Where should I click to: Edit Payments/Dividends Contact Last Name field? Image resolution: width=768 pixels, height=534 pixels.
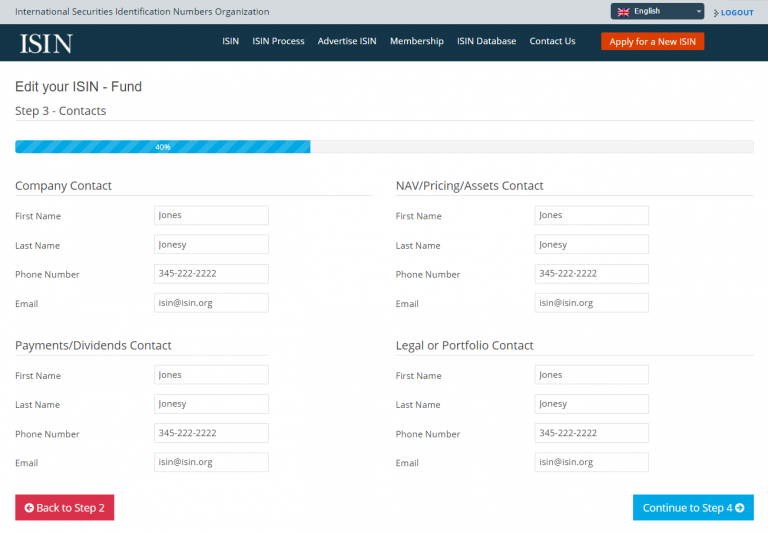point(211,404)
